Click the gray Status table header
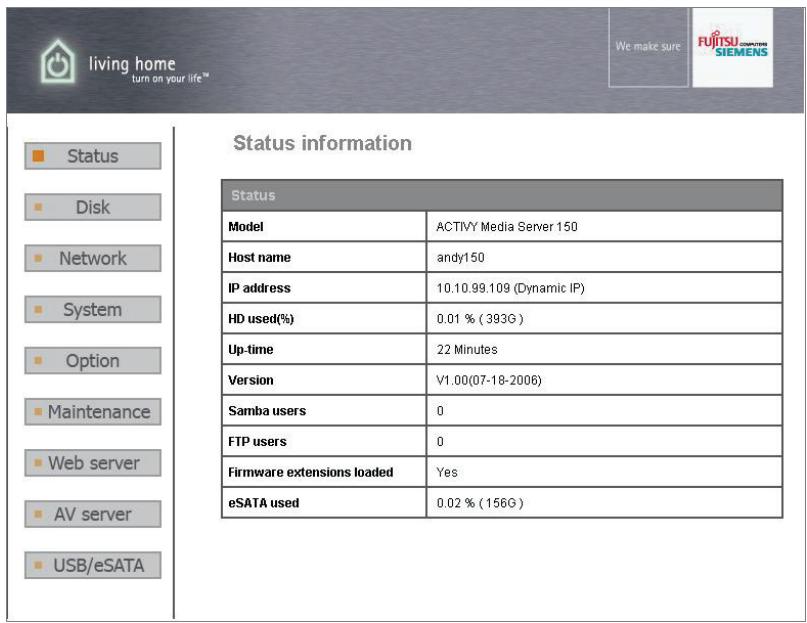The image size is (807, 623). (x=502, y=195)
